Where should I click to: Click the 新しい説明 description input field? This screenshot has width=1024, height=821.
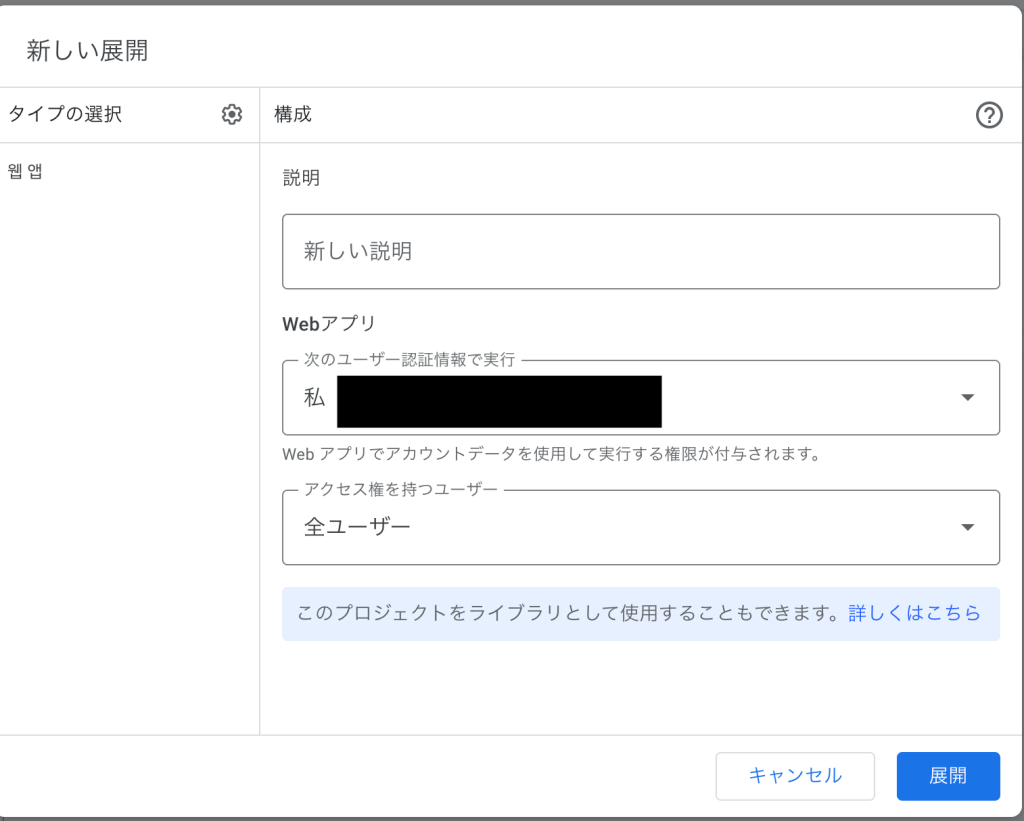pyautogui.click(x=640, y=252)
